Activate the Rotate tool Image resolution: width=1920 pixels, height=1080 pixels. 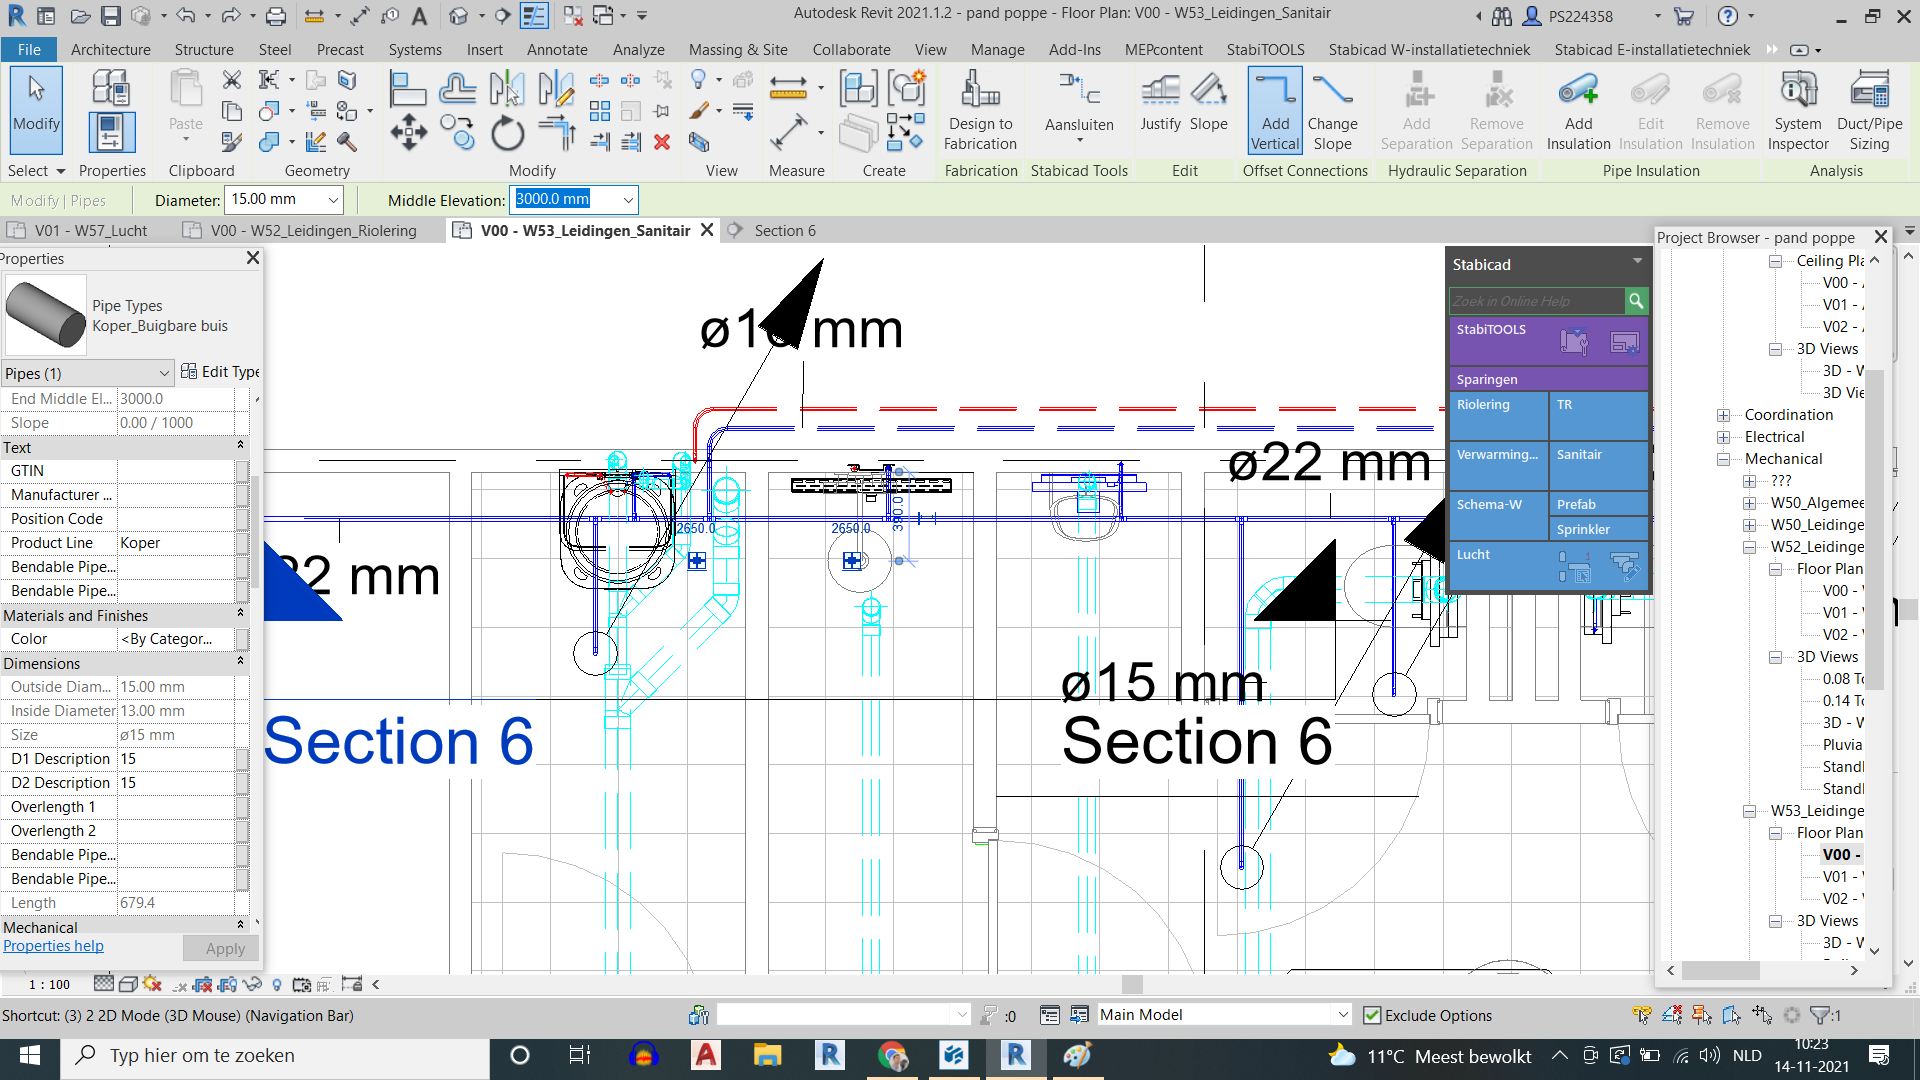pyautogui.click(x=507, y=131)
